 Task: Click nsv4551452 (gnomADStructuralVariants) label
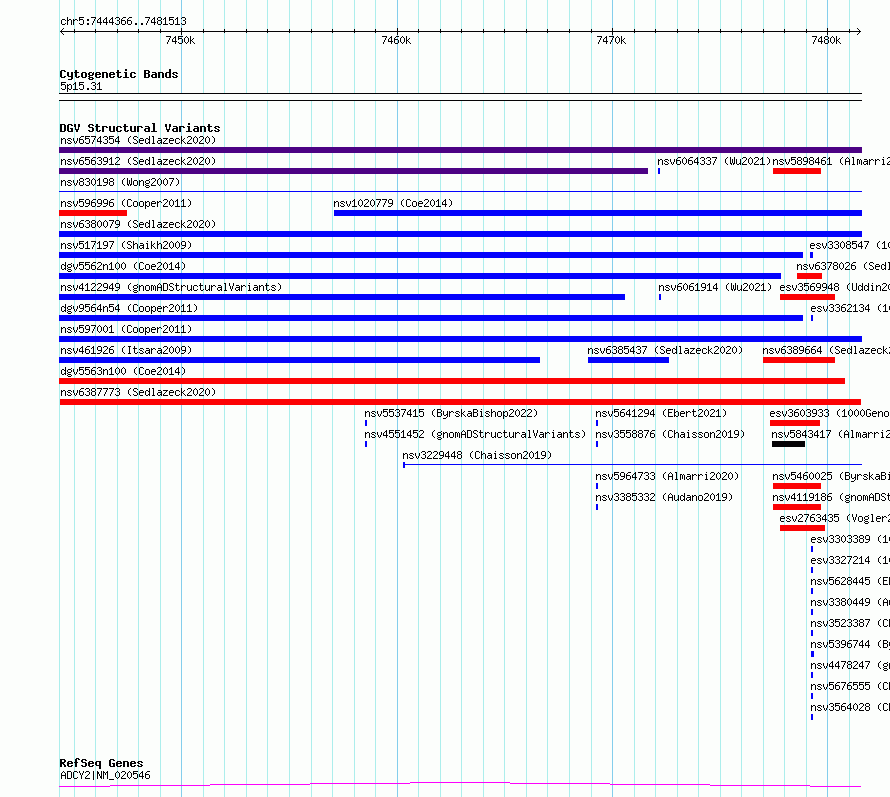(x=475, y=434)
